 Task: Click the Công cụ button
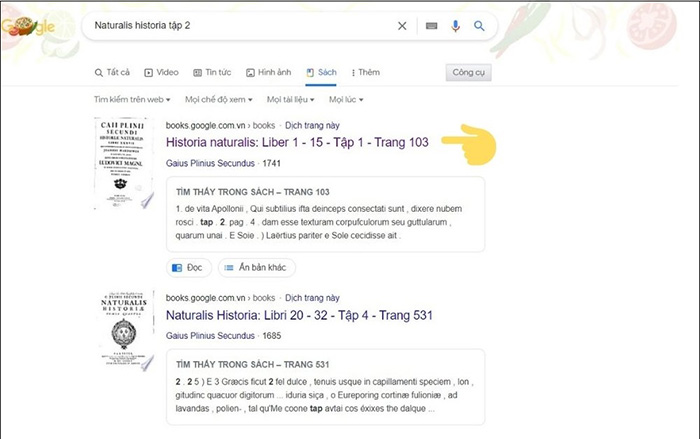[x=469, y=73]
